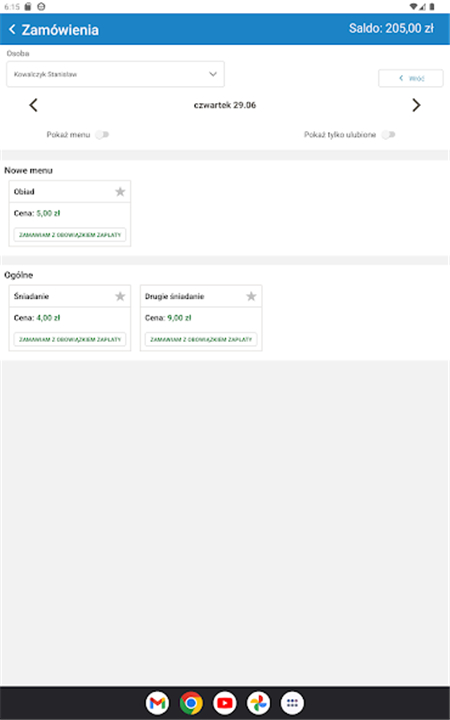Order Śniadanie with payment obligation button
This screenshot has width=450, height=720.
[70, 339]
